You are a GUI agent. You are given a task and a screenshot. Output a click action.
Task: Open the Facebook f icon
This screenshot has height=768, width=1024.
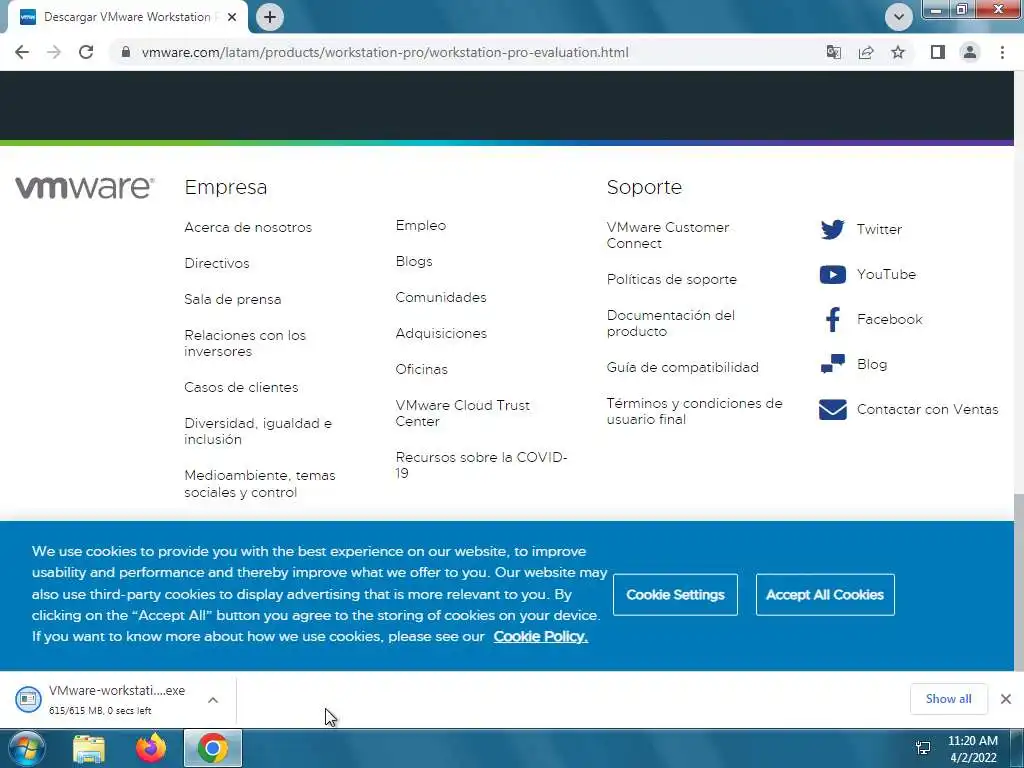click(x=833, y=319)
